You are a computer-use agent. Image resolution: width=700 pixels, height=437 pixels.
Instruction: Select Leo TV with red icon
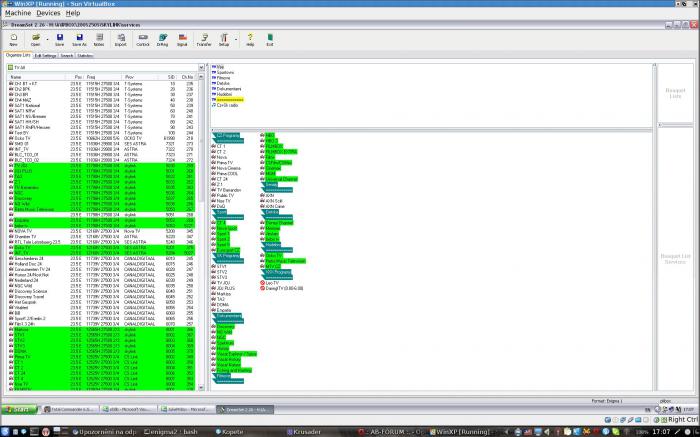(x=272, y=283)
